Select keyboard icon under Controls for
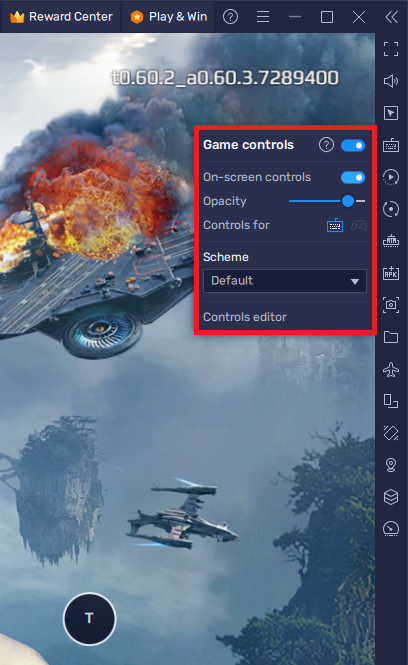The height and width of the screenshot is (665, 408). click(x=335, y=225)
